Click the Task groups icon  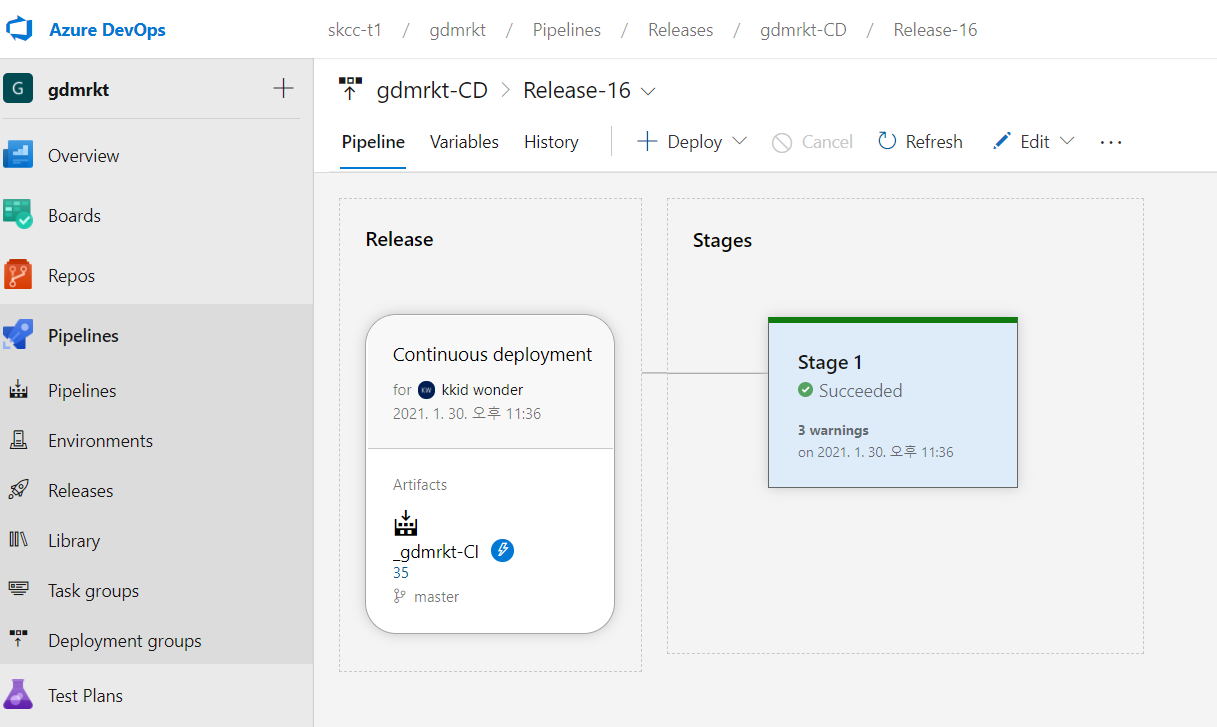coord(18,590)
